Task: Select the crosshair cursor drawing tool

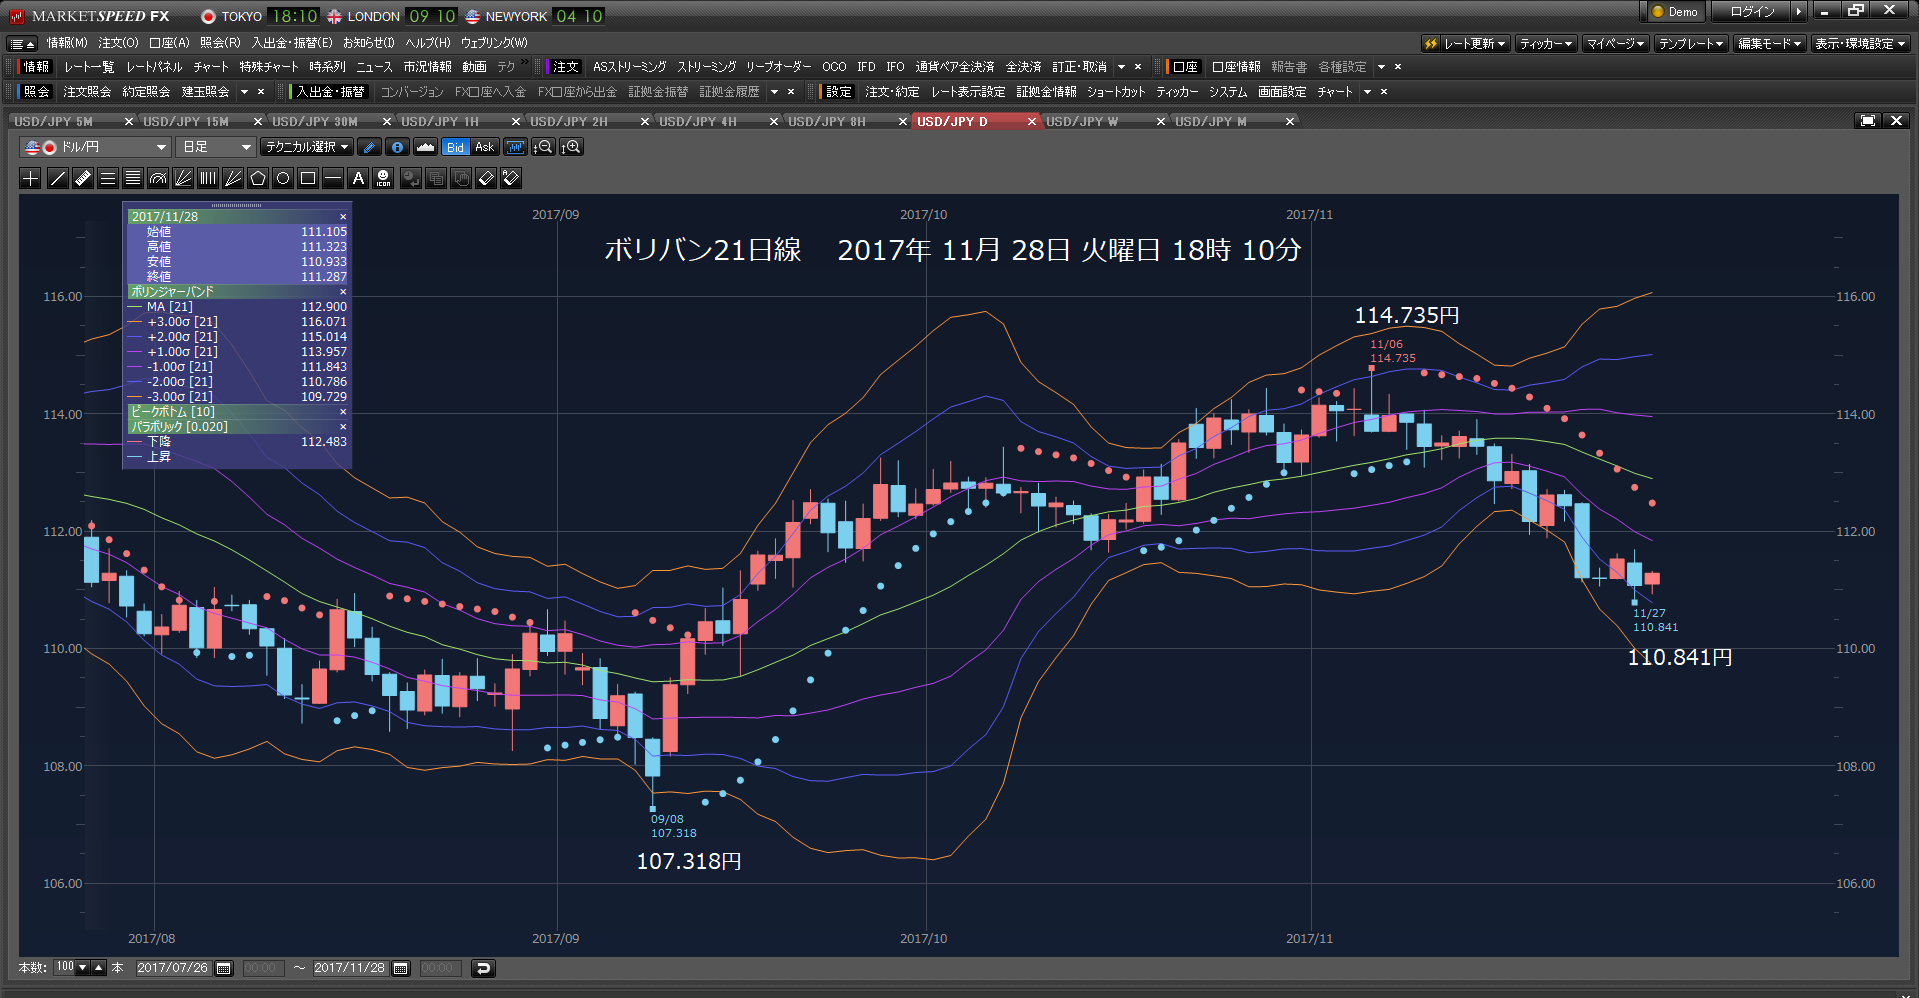Action: click(31, 178)
